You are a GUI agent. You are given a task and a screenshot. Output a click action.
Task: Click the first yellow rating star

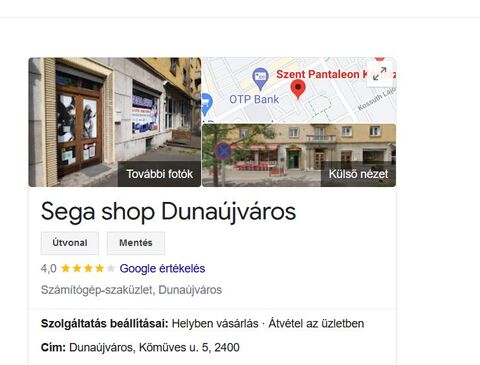point(66,268)
